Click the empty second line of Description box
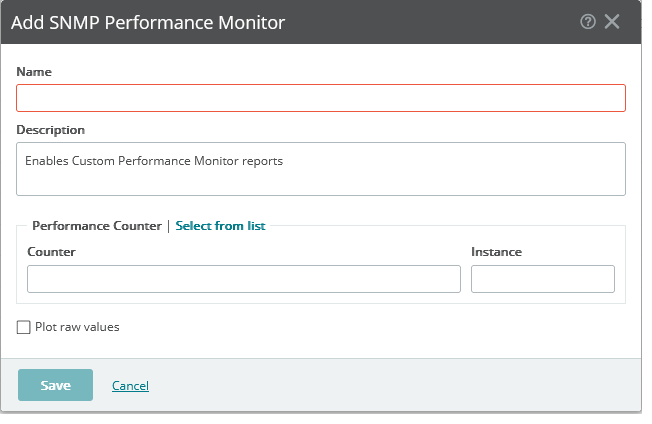The width and height of the screenshot is (652, 424). point(321,182)
